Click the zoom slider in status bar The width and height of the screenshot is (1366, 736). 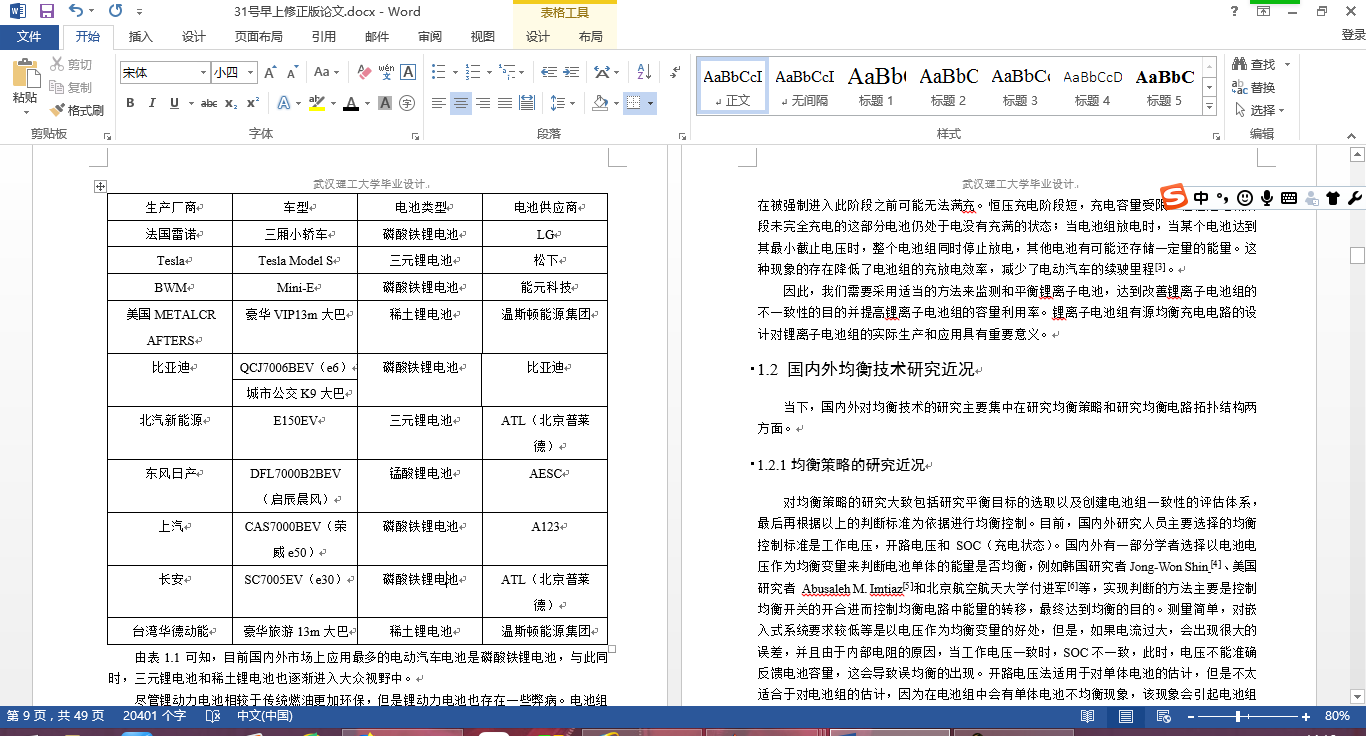tap(1238, 716)
